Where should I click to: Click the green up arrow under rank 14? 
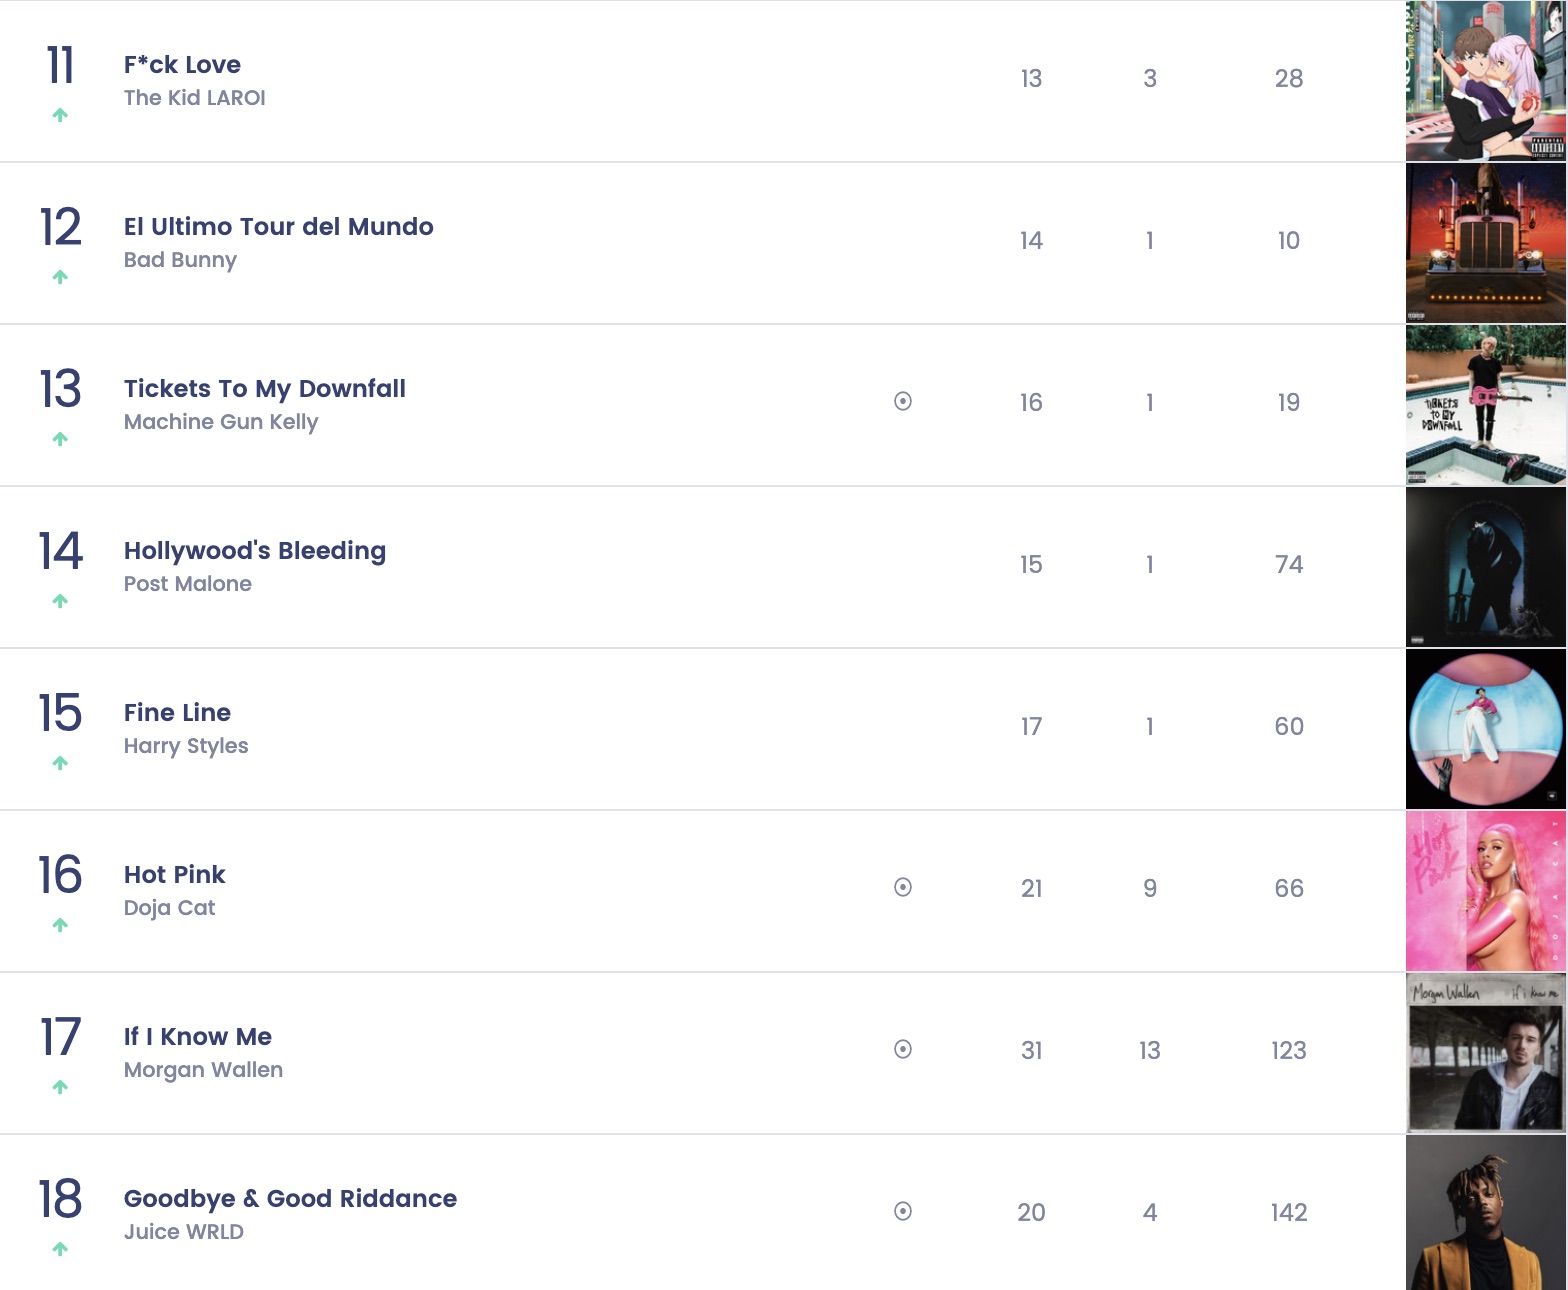tap(60, 601)
